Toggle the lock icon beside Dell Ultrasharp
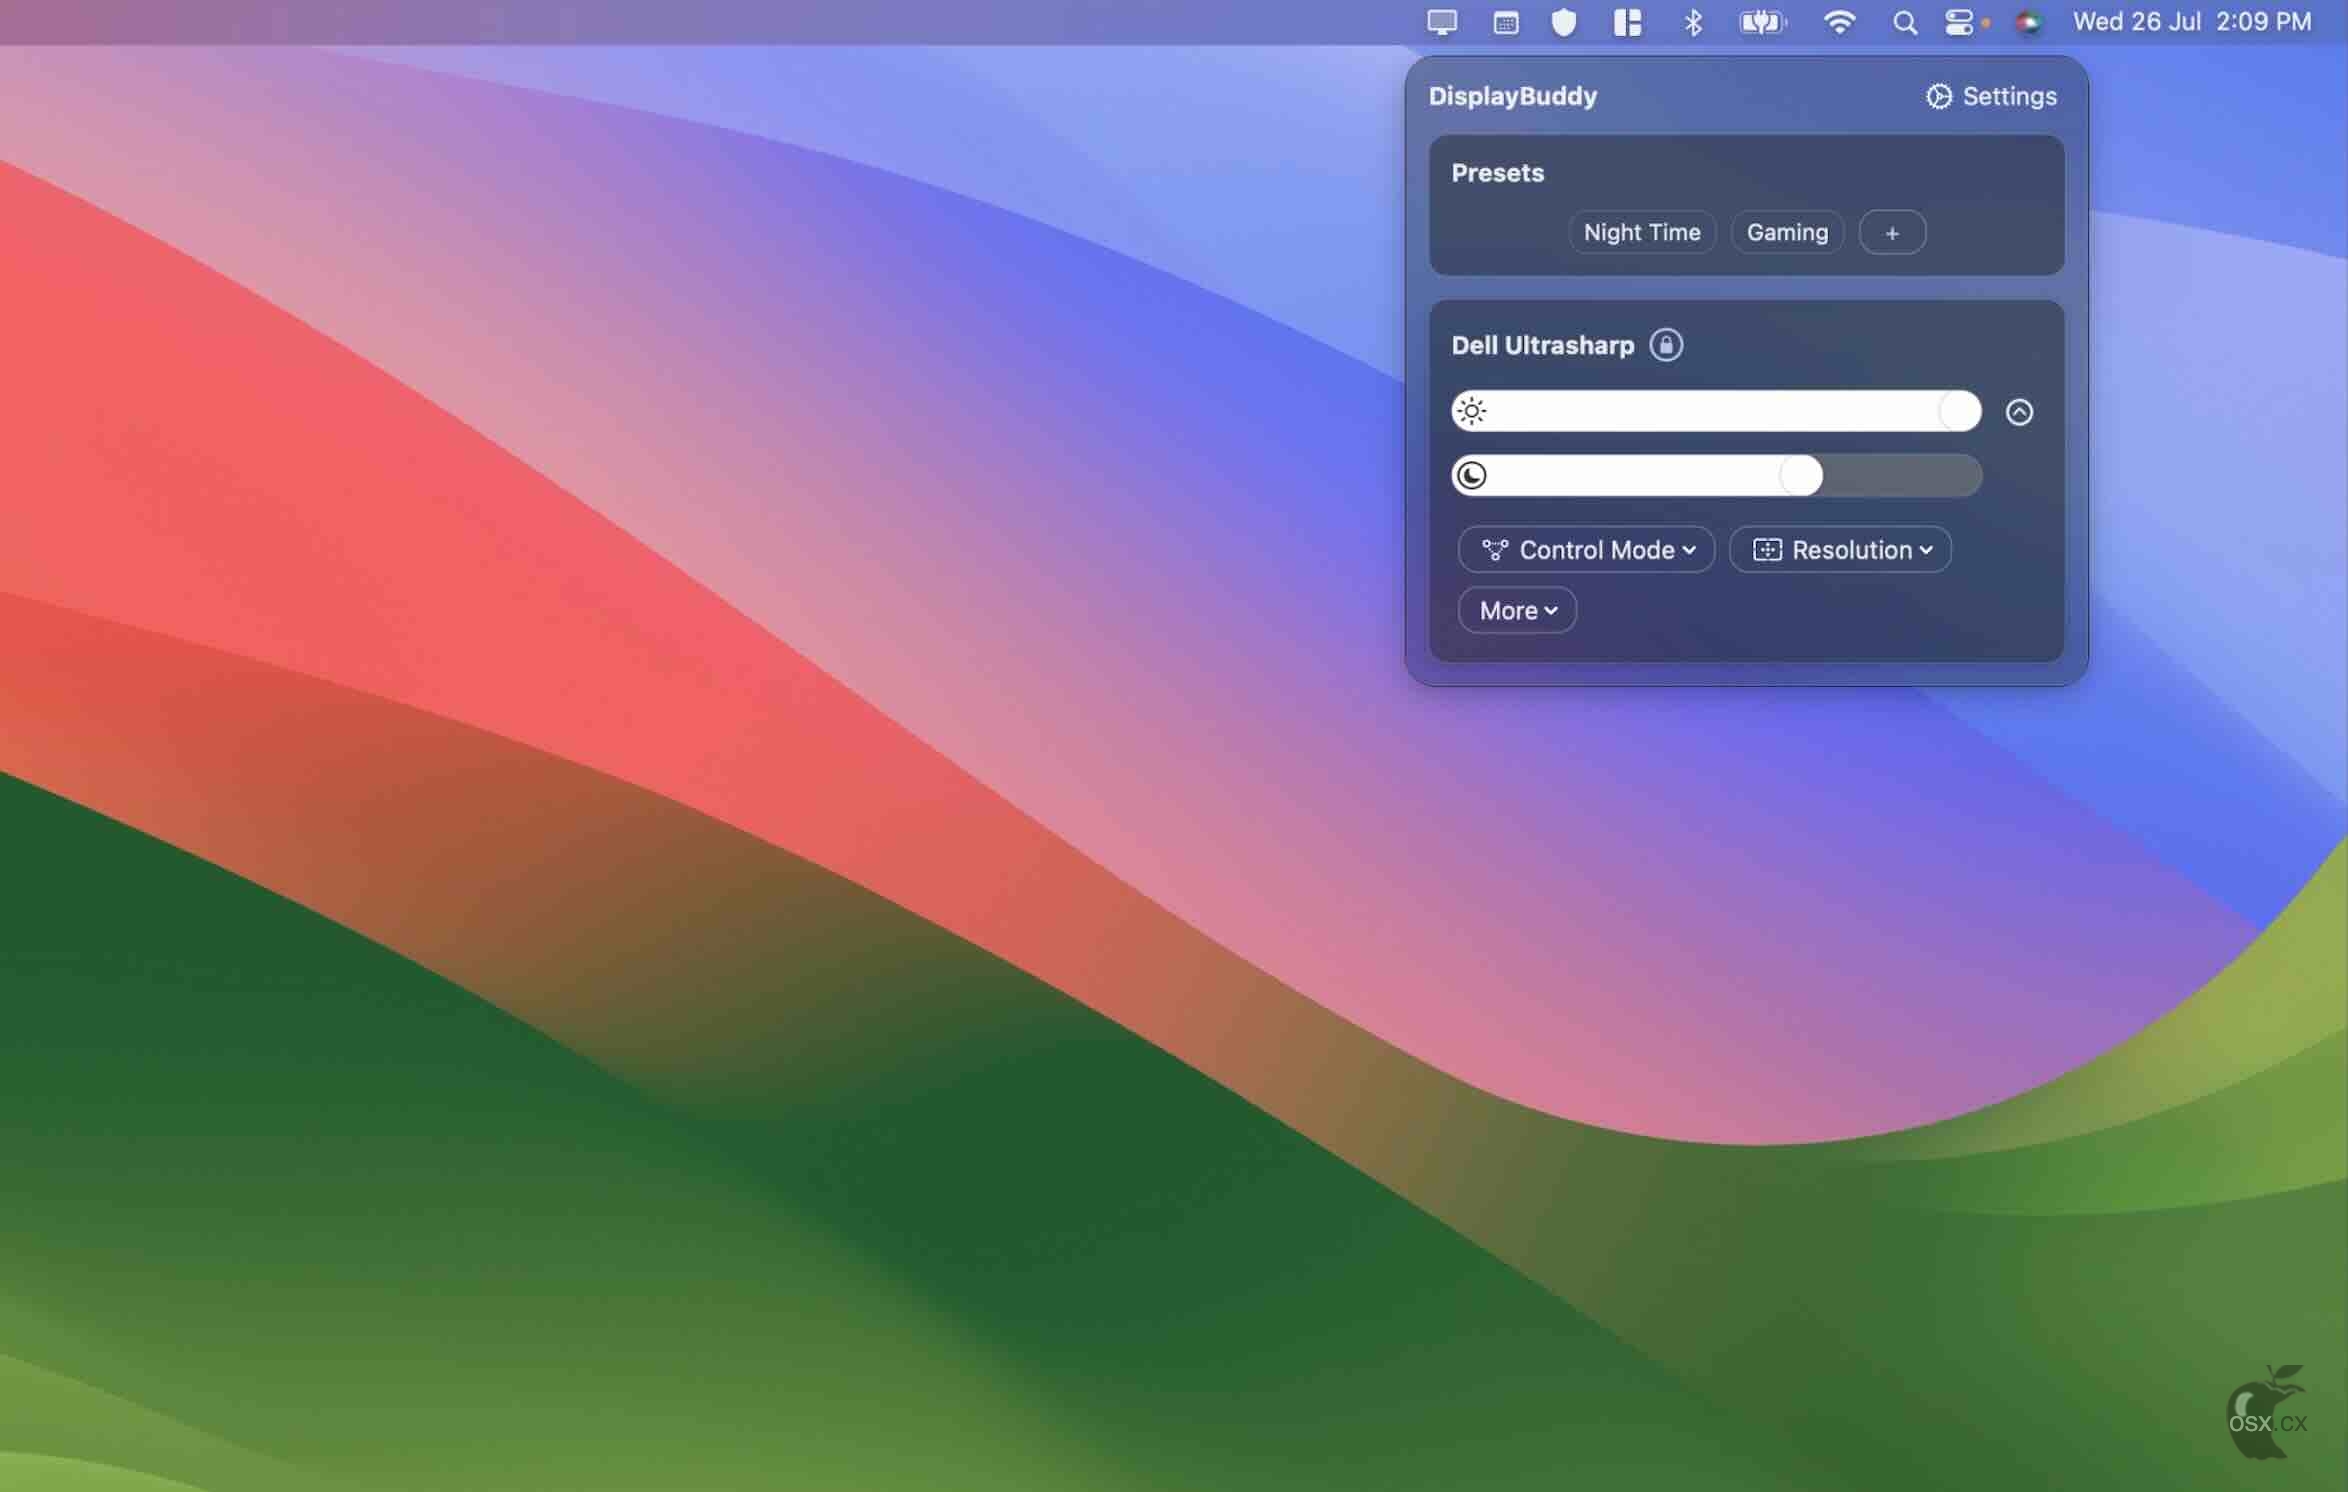Viewport: 2348px width, 1492px height. 1665,345
